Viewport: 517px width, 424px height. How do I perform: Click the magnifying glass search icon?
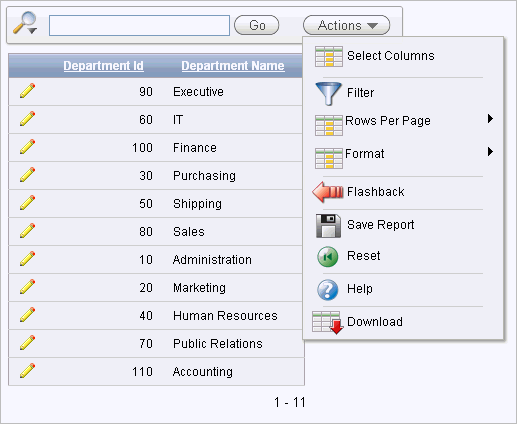click(x=25, y=23)
